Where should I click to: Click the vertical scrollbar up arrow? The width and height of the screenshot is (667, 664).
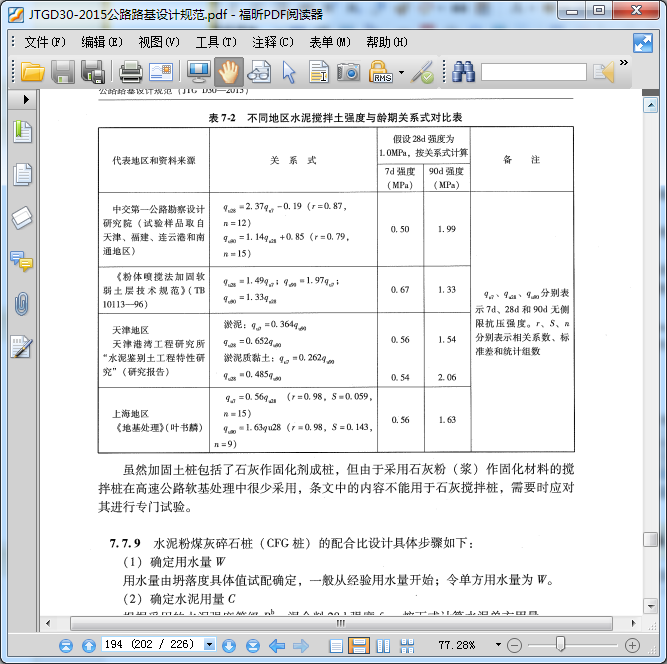651,105
